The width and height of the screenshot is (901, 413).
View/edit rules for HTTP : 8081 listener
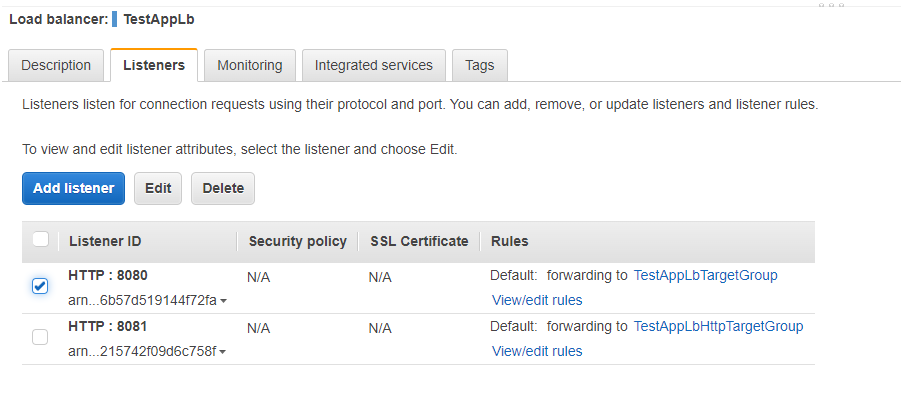click(x=537, y=351)
